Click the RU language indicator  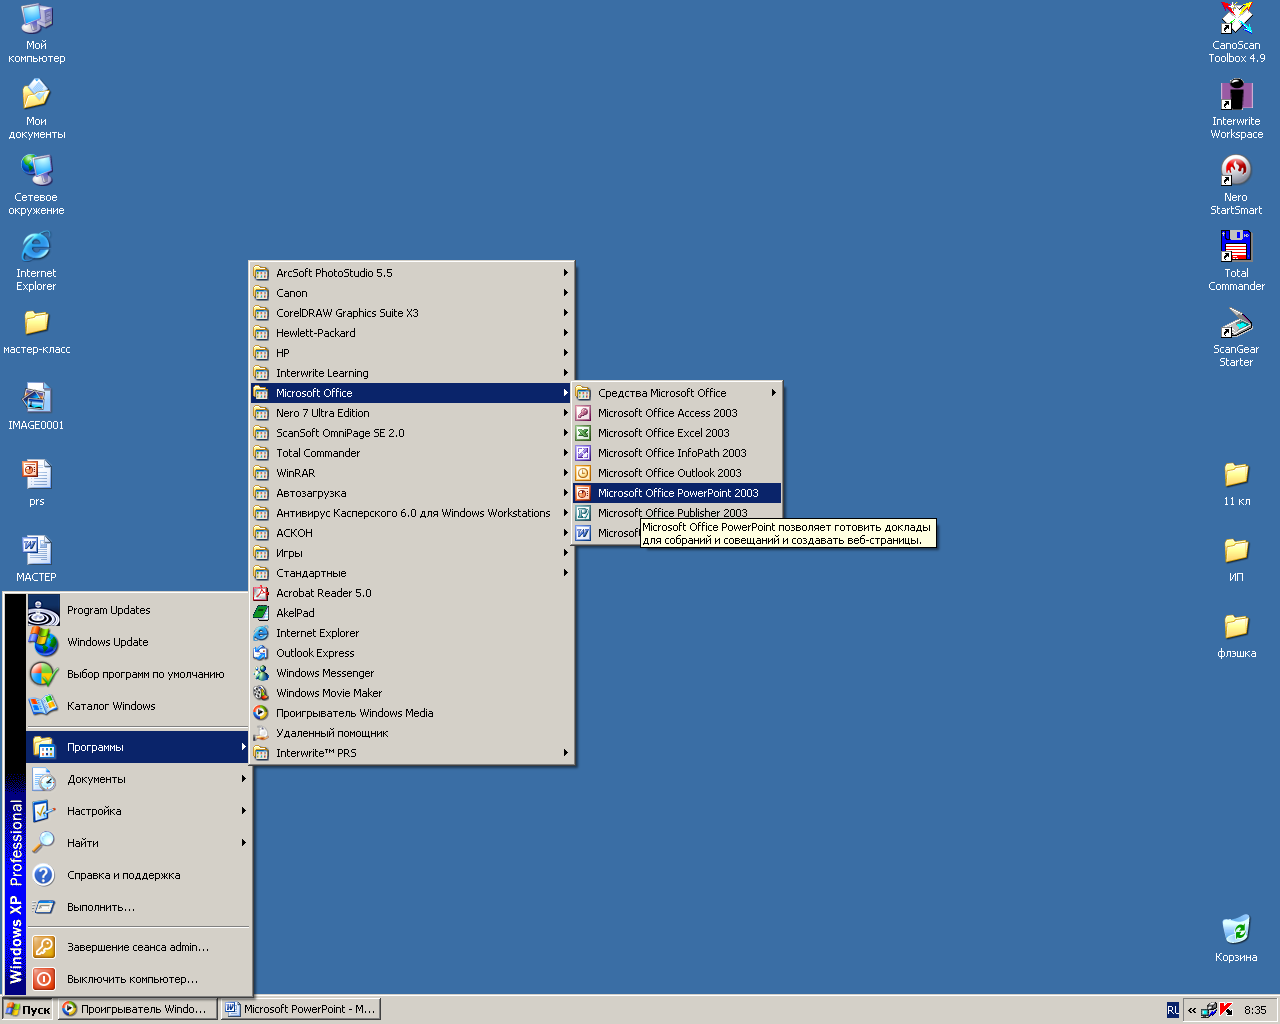click(x=1173, y=1010)
